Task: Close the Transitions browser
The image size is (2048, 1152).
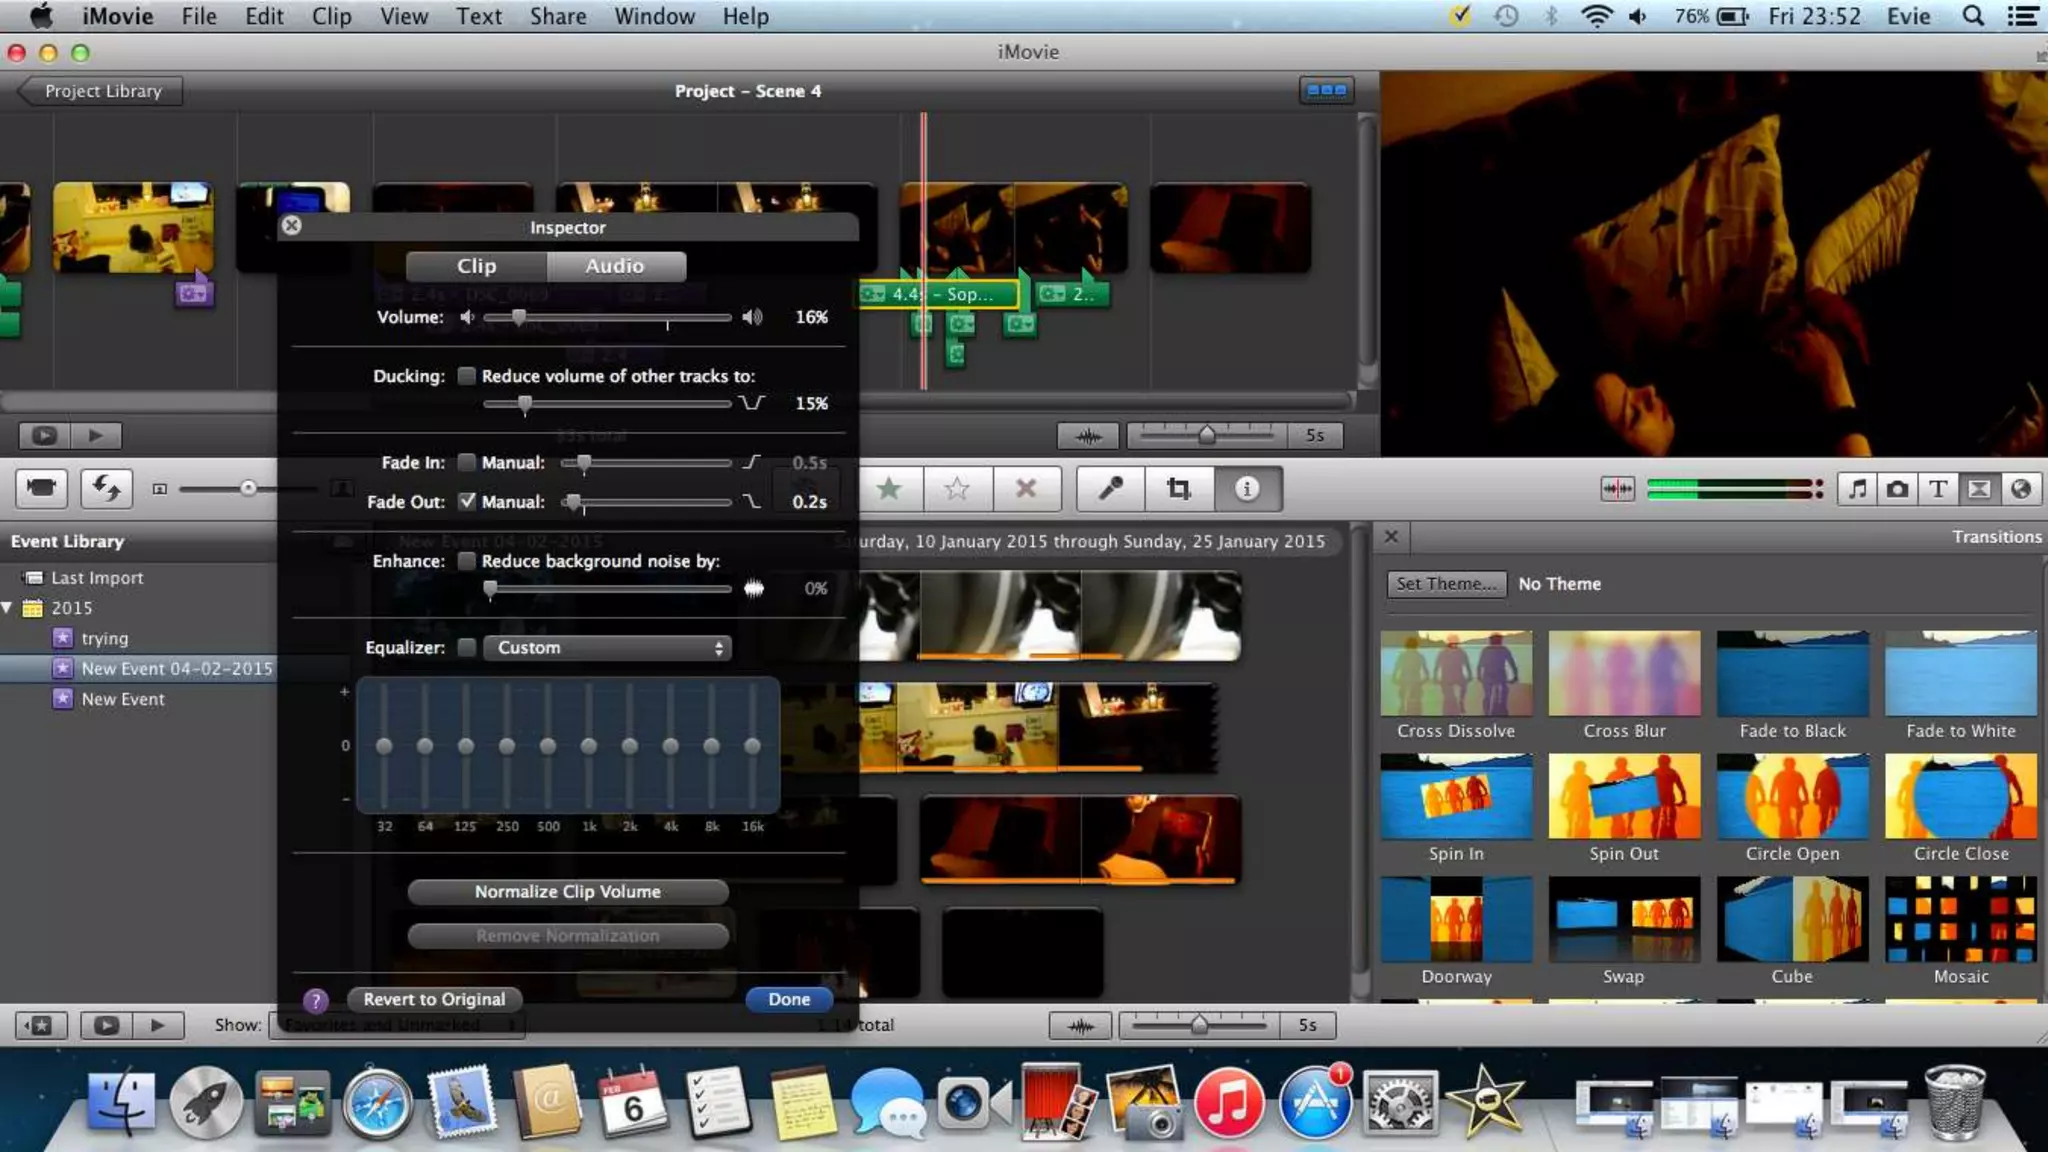Action: coord(1391,537)
